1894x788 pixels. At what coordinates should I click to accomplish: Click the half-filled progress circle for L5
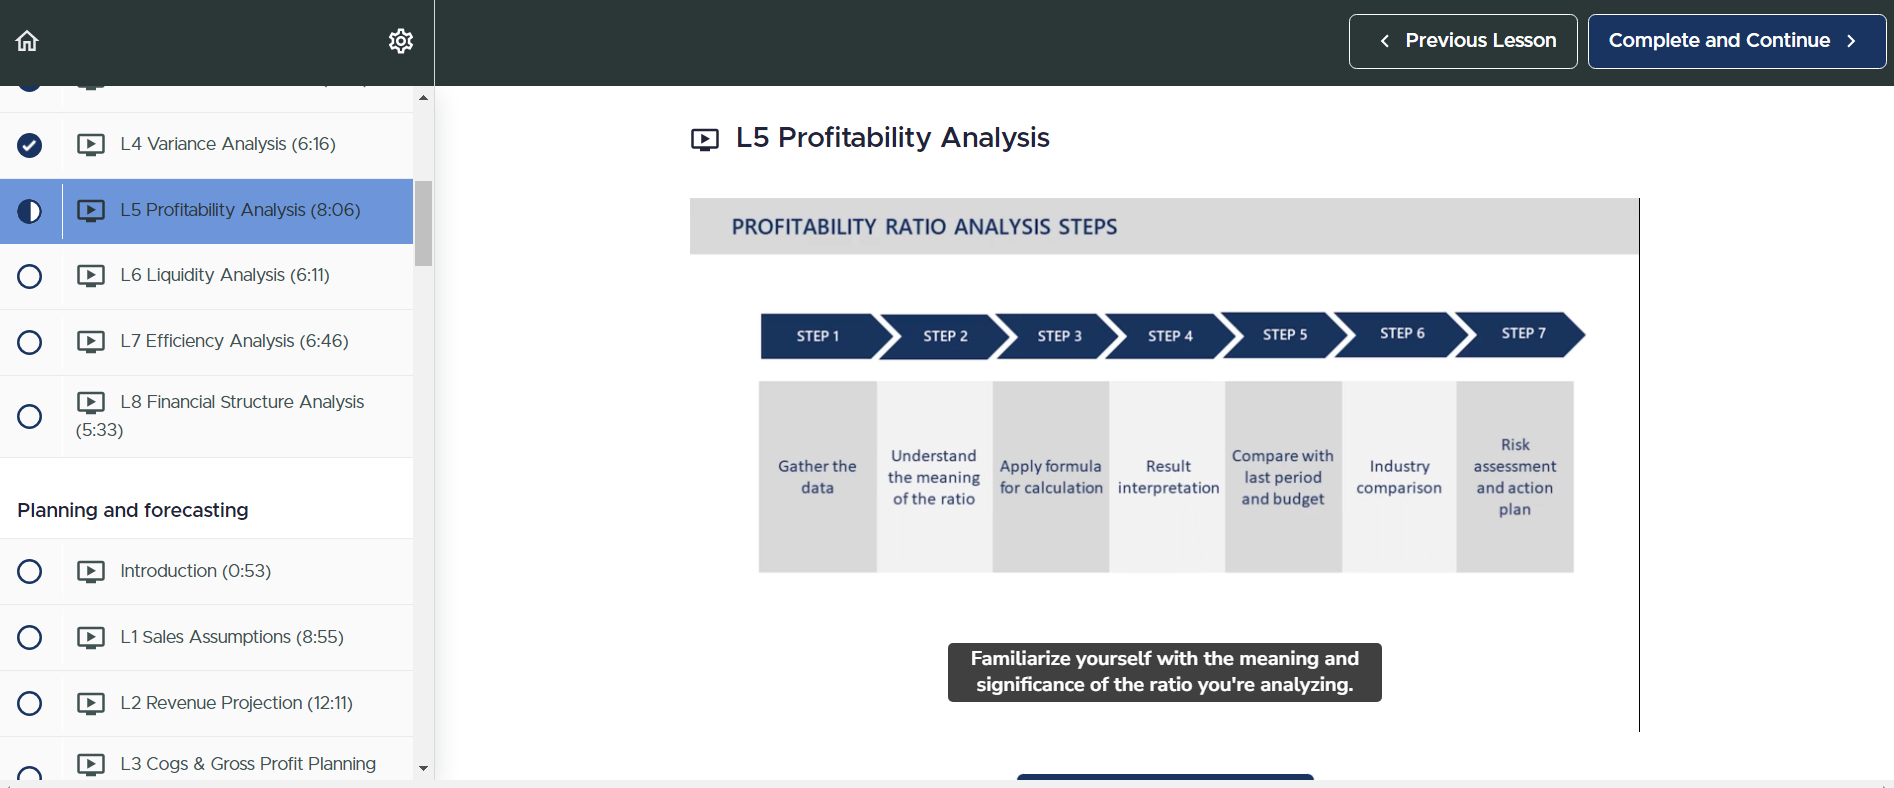pos(30,211)
